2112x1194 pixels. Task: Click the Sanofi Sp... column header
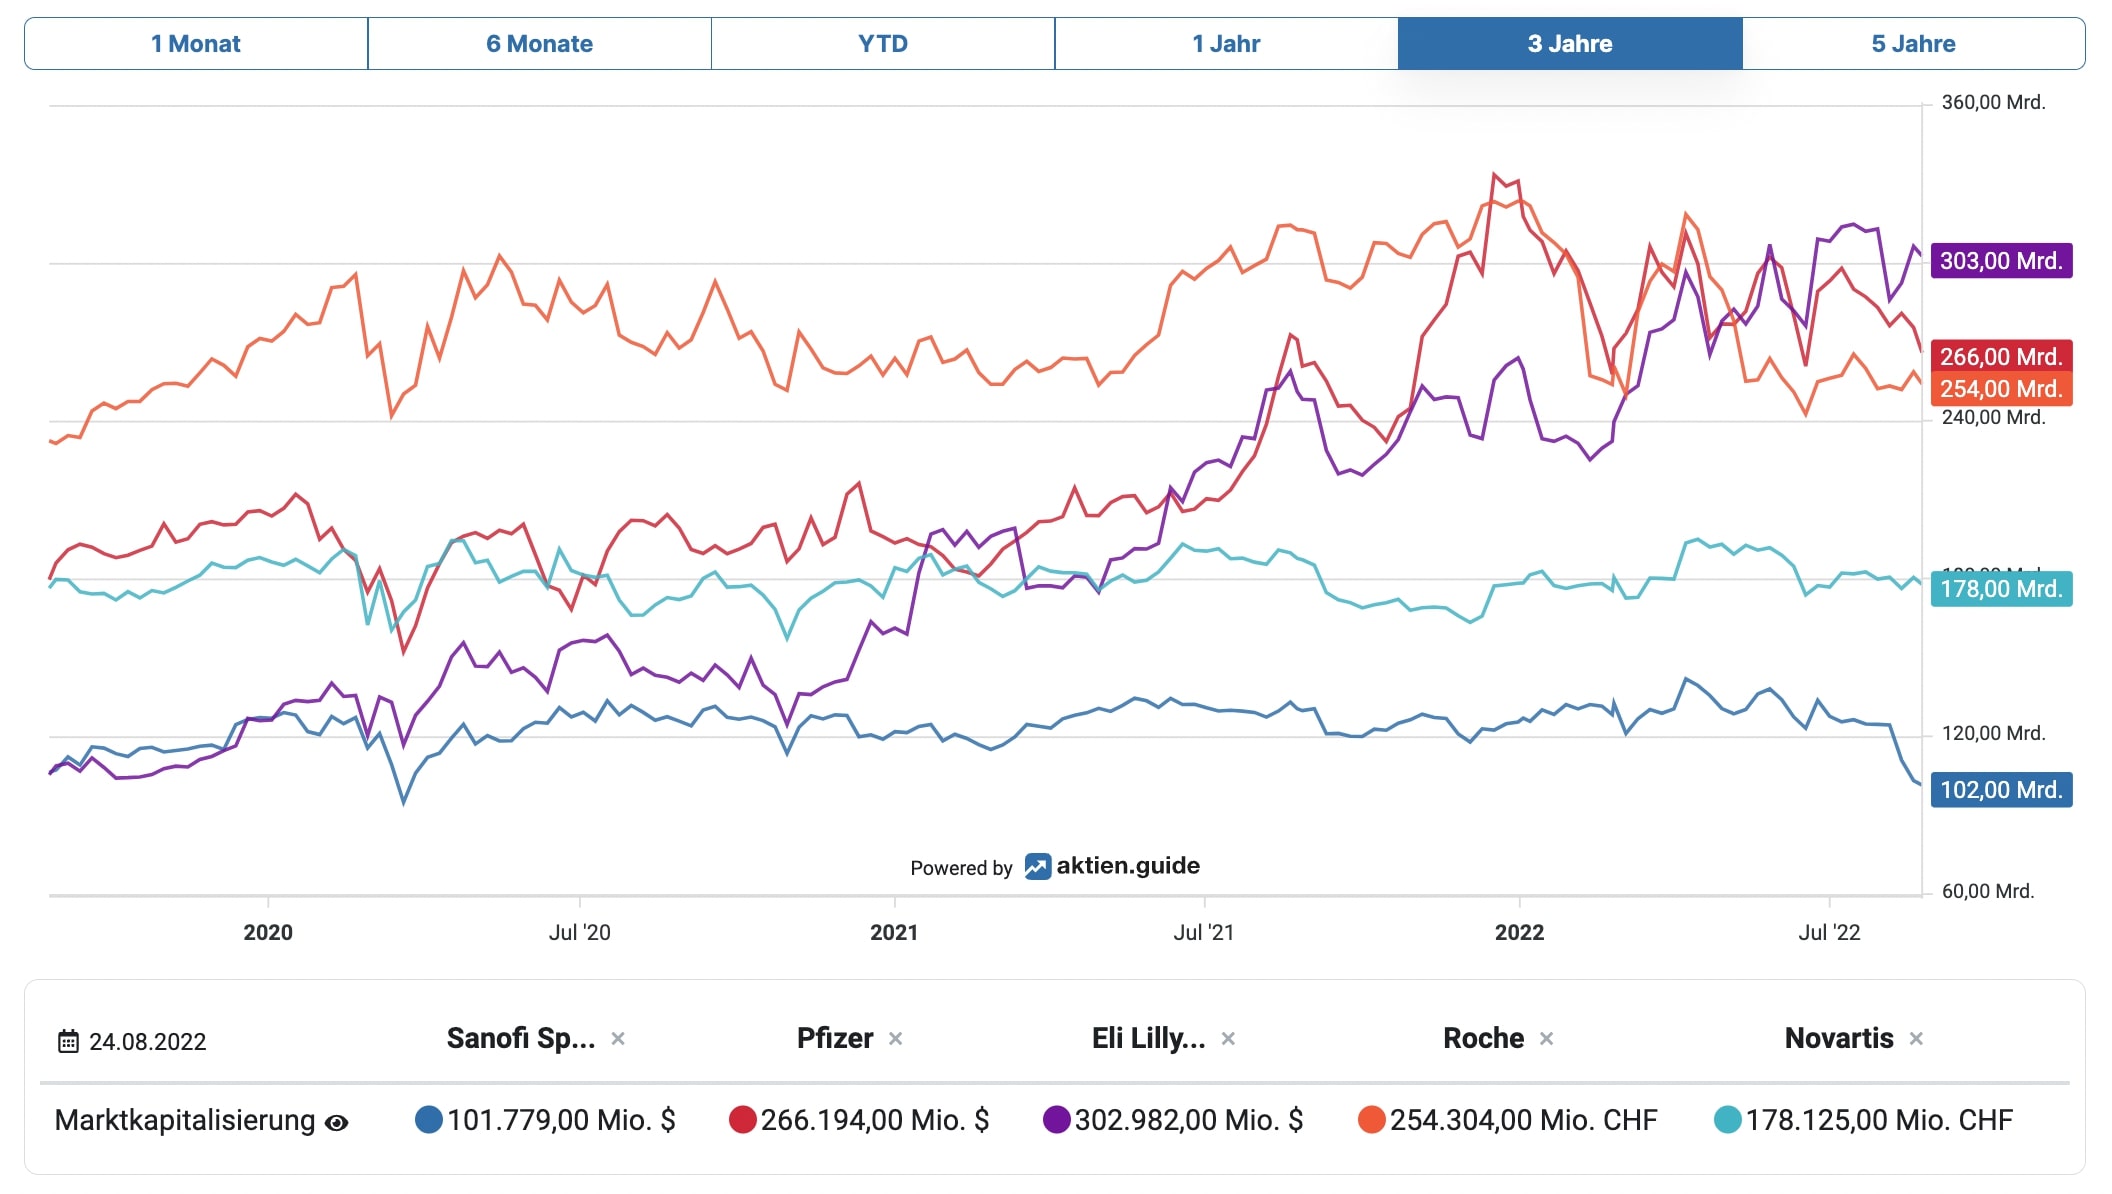[521, 1039]
